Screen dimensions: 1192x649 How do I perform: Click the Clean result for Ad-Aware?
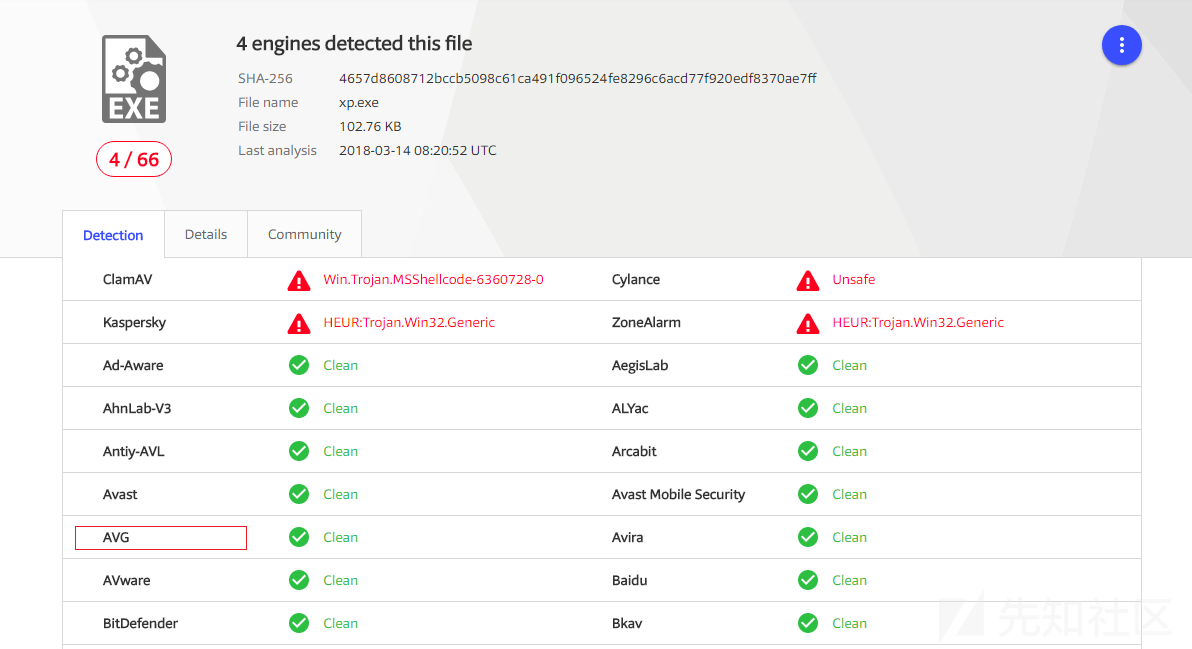(341, 366)
